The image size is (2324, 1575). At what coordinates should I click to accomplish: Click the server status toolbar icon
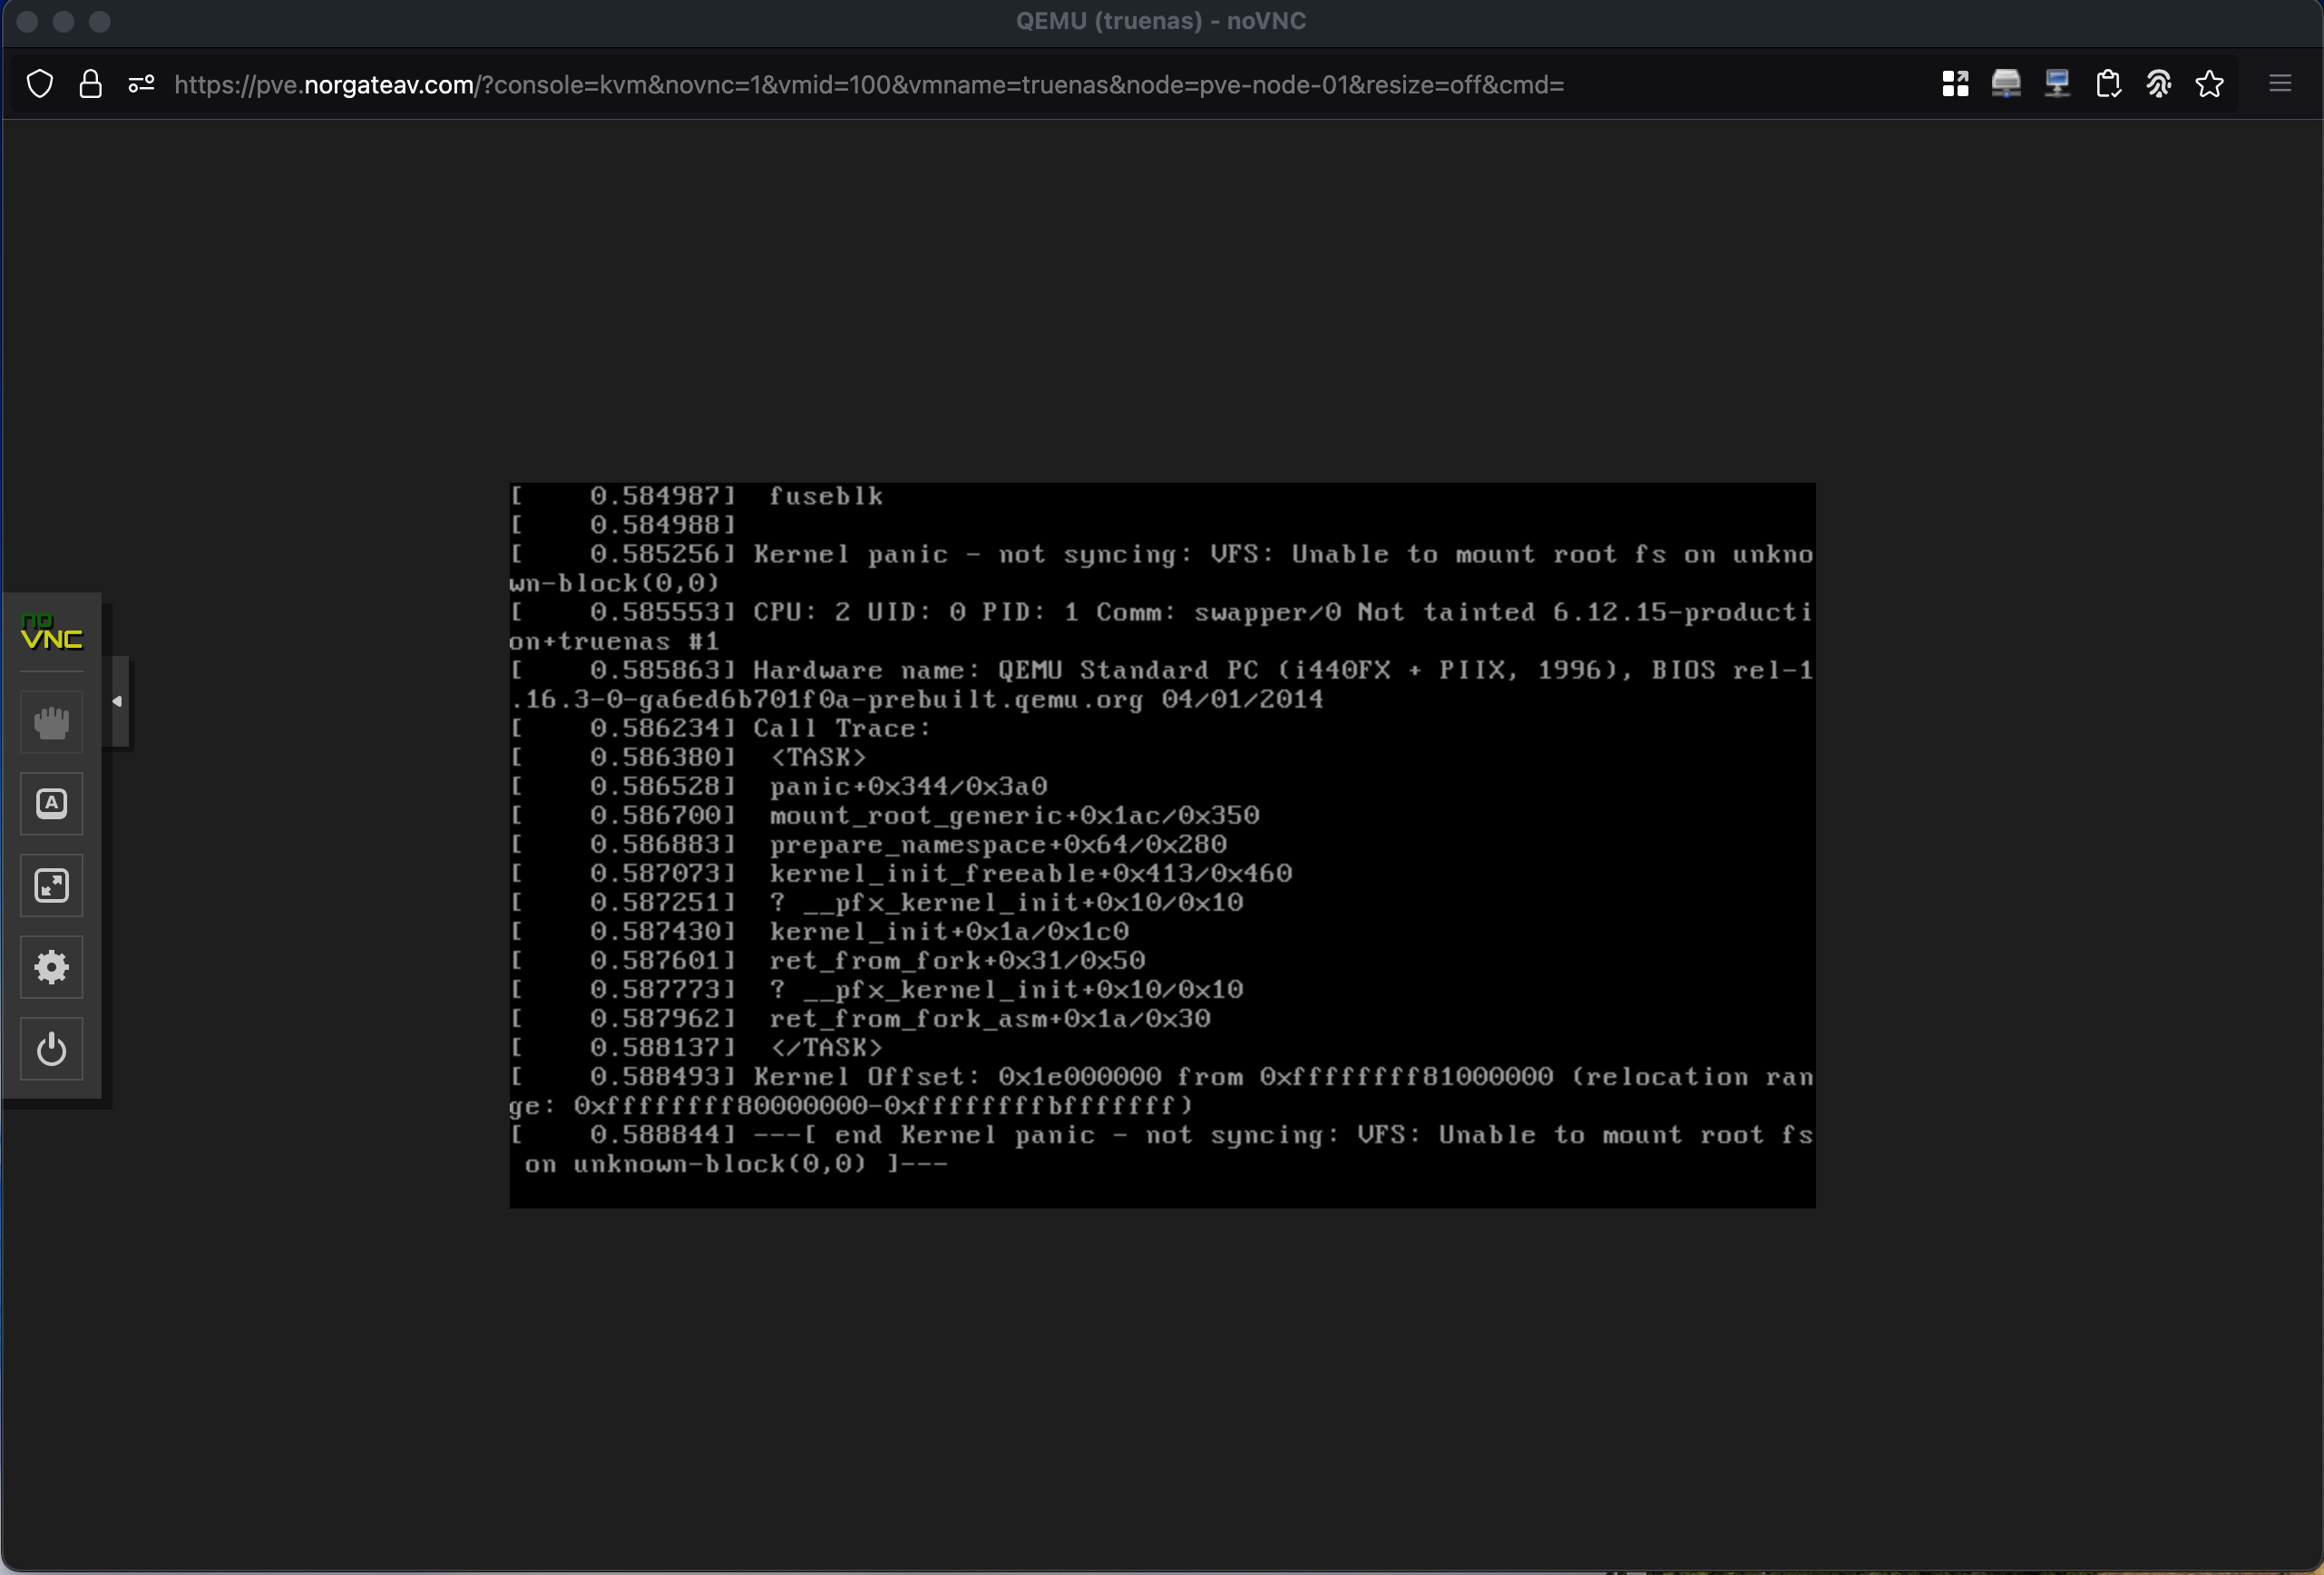coord(2006,84)
